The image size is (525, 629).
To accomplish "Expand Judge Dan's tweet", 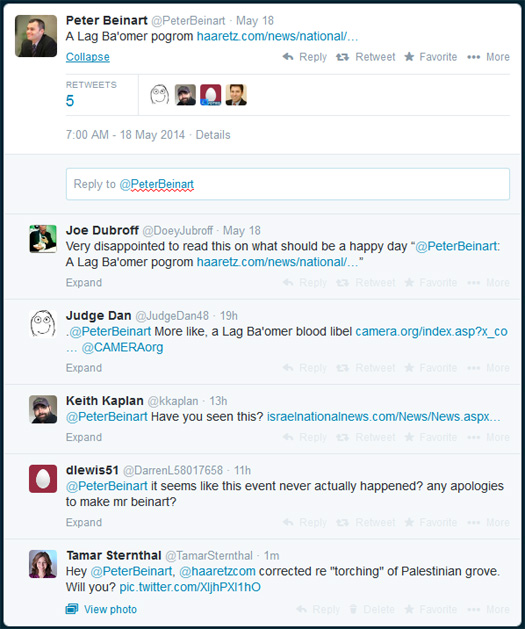I will coord(84,368).
